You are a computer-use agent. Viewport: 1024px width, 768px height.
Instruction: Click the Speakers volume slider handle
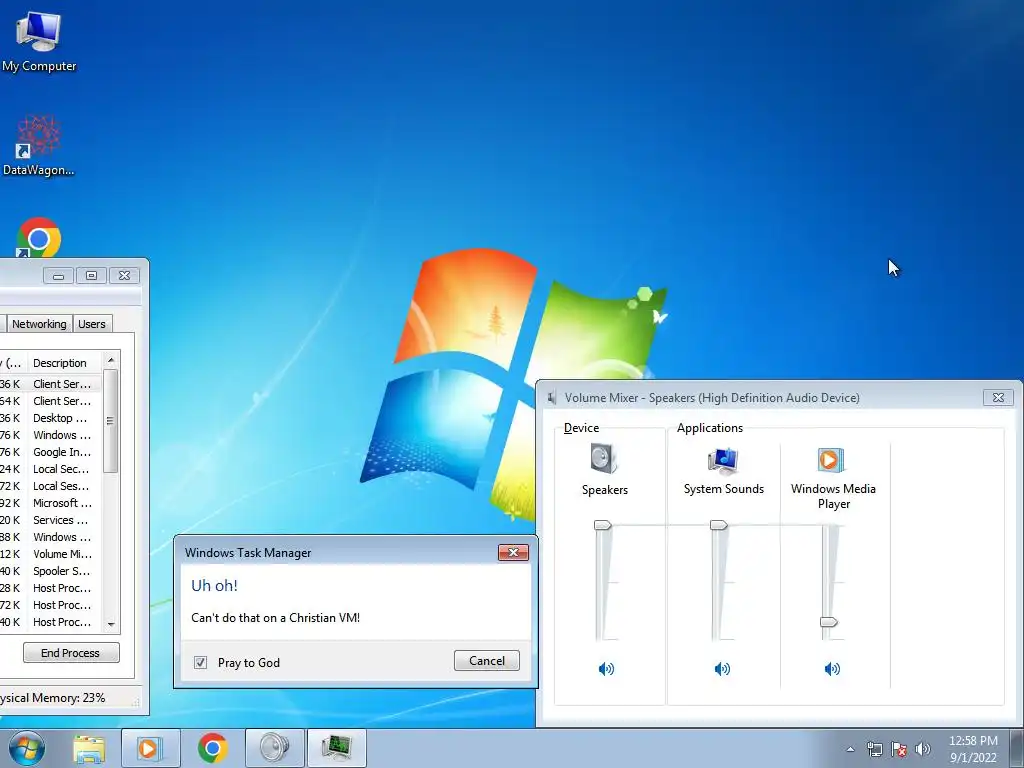click(x=602, y=525)
